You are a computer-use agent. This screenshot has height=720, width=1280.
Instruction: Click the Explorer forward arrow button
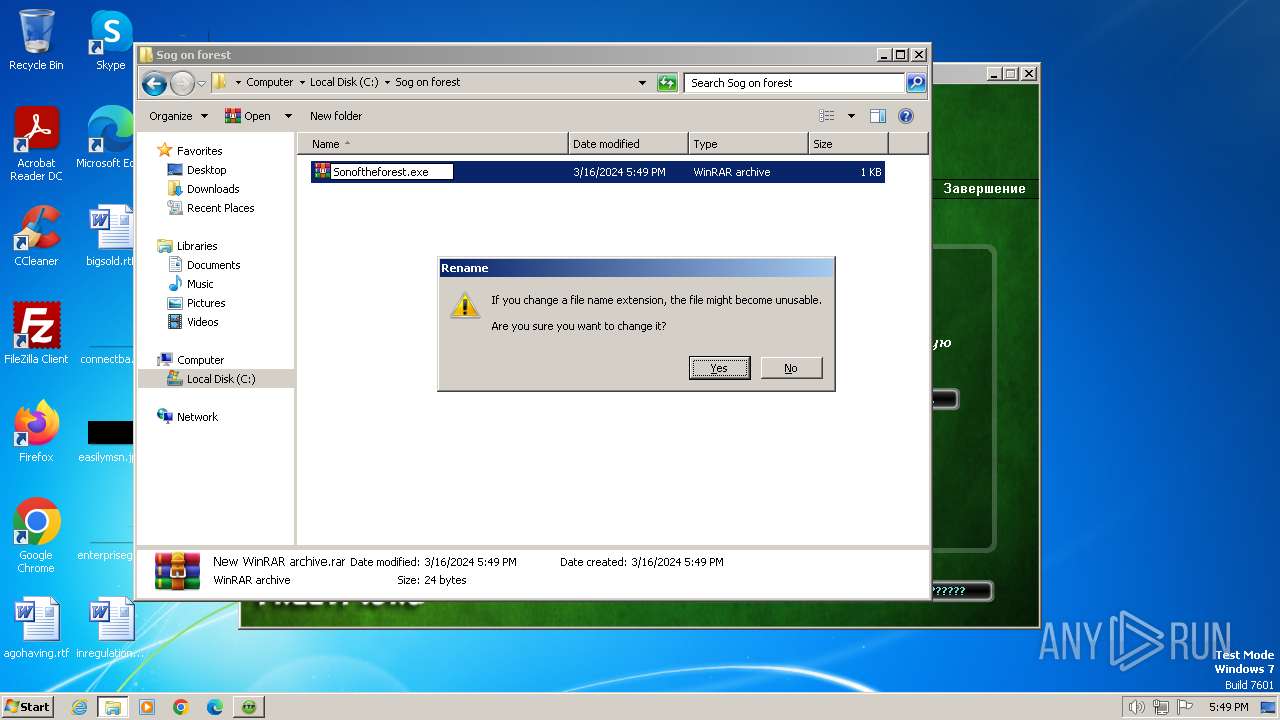tap(182, 83)
